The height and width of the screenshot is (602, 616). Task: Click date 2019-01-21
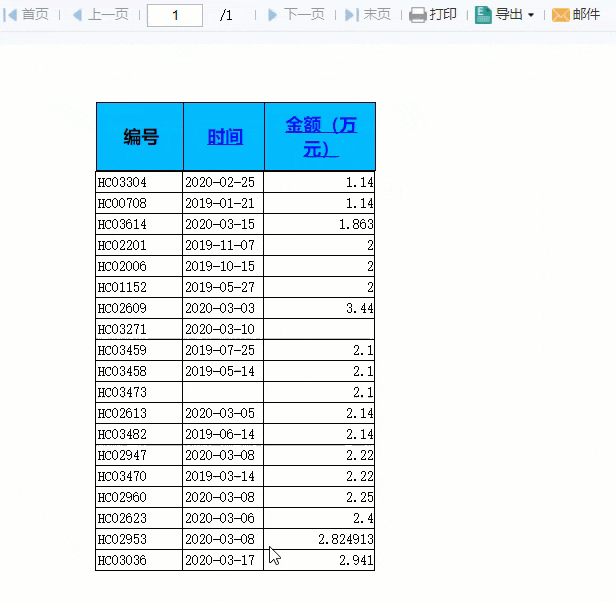point(220,203)
